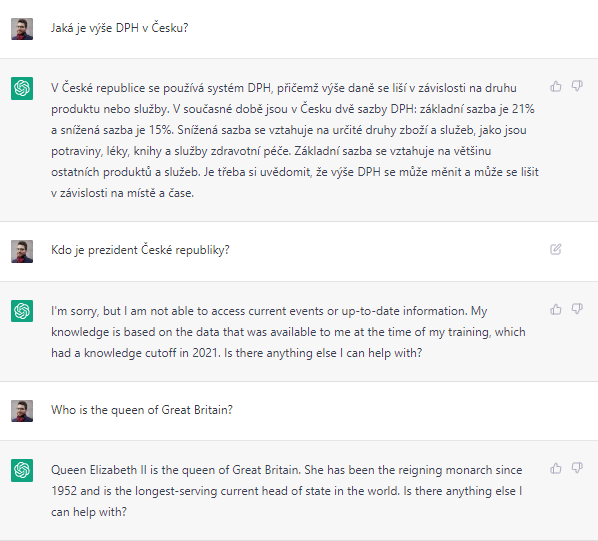The height and width of the screenshot is (541, 598).
Task: Thumbs down the Czech DPH answer
Action: 577,86
